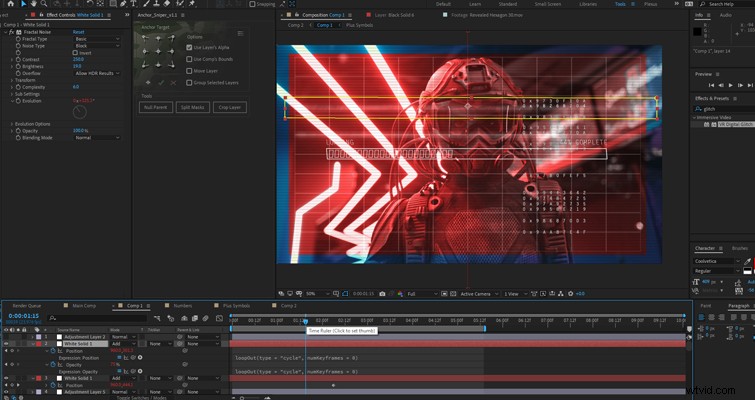The image size is (755, 400).
Task: Click the Null Parent button
Action: click(156, 107)
